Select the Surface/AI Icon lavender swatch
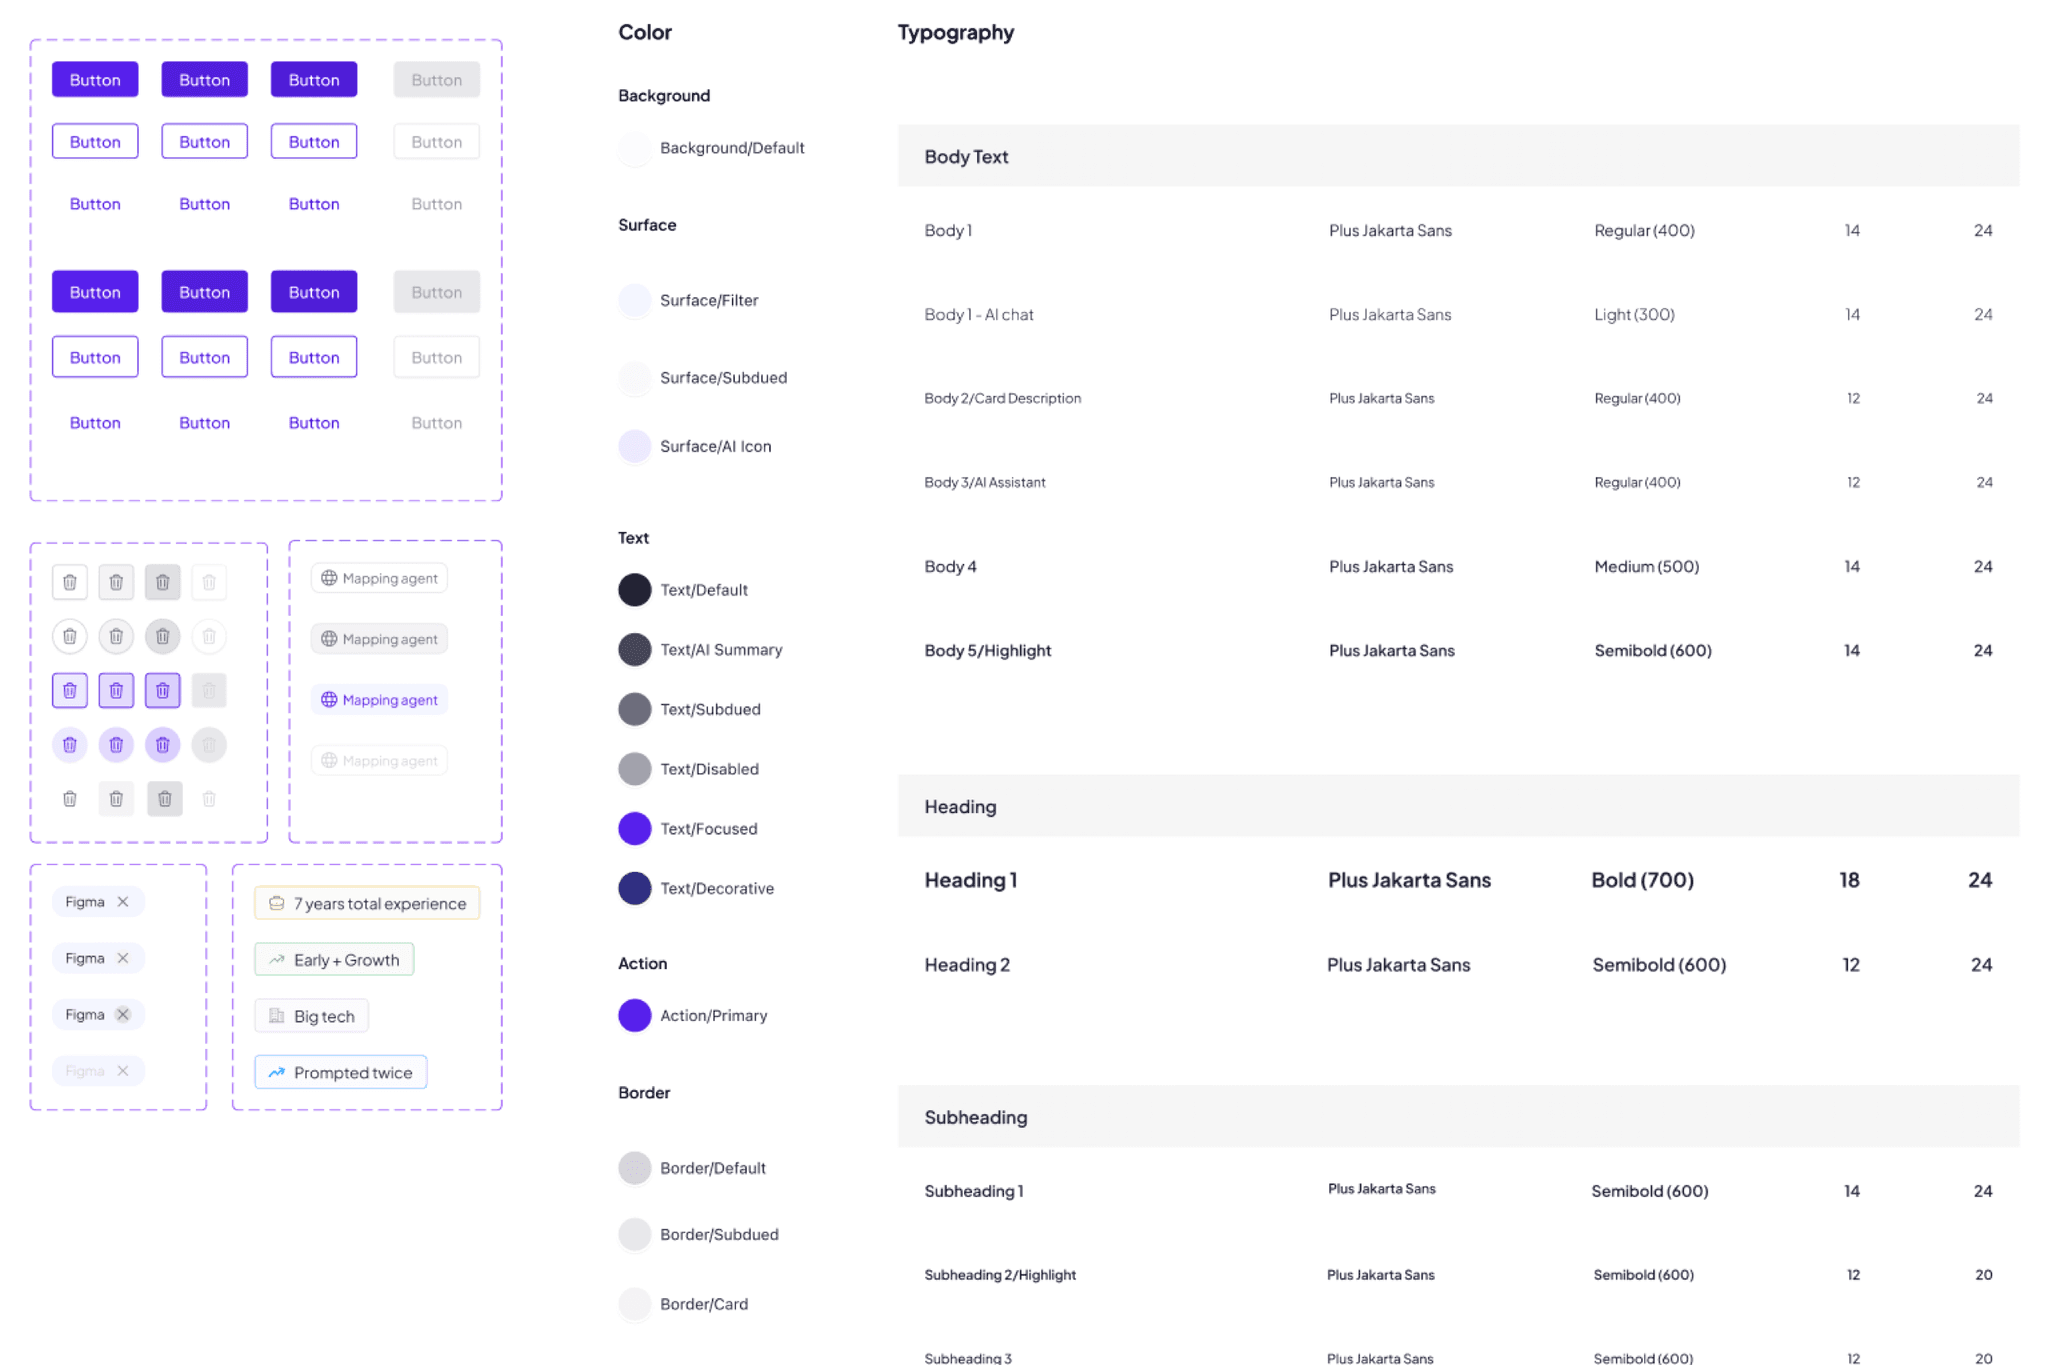The height and width of the screenshot is (1365, 2048). tap(635, 446)
